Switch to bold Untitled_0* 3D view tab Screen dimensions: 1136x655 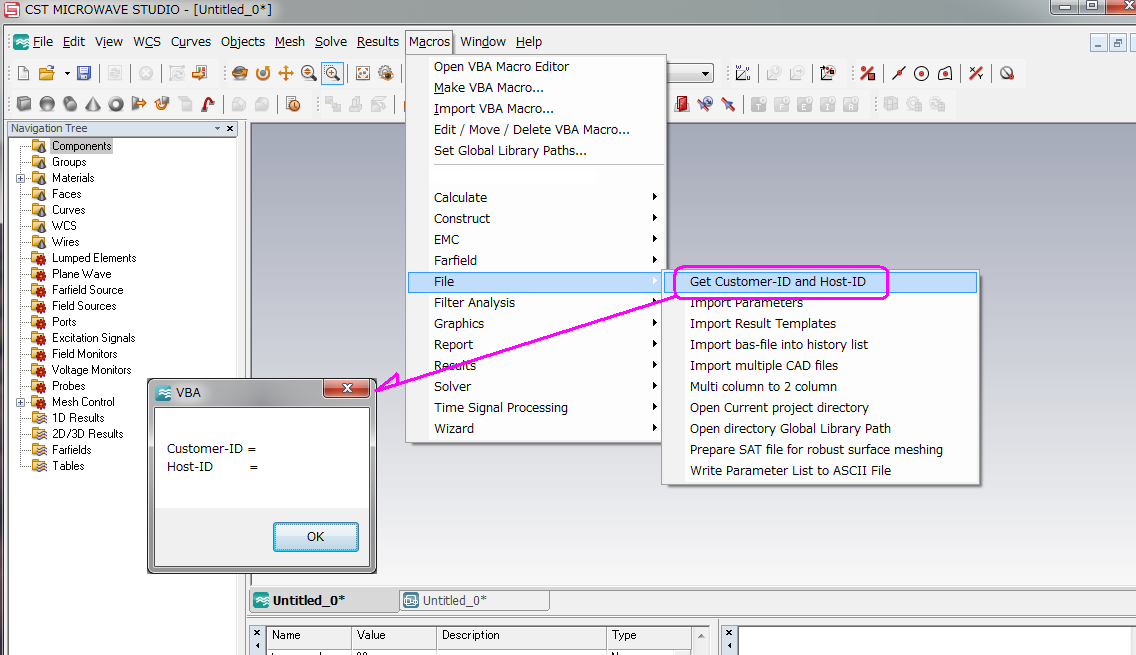(x=323, y=601)
